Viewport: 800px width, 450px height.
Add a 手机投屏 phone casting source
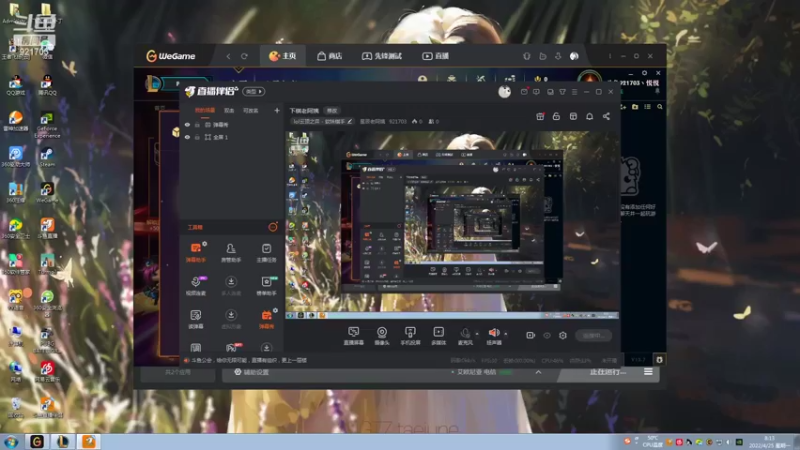[x=410, y=336]
